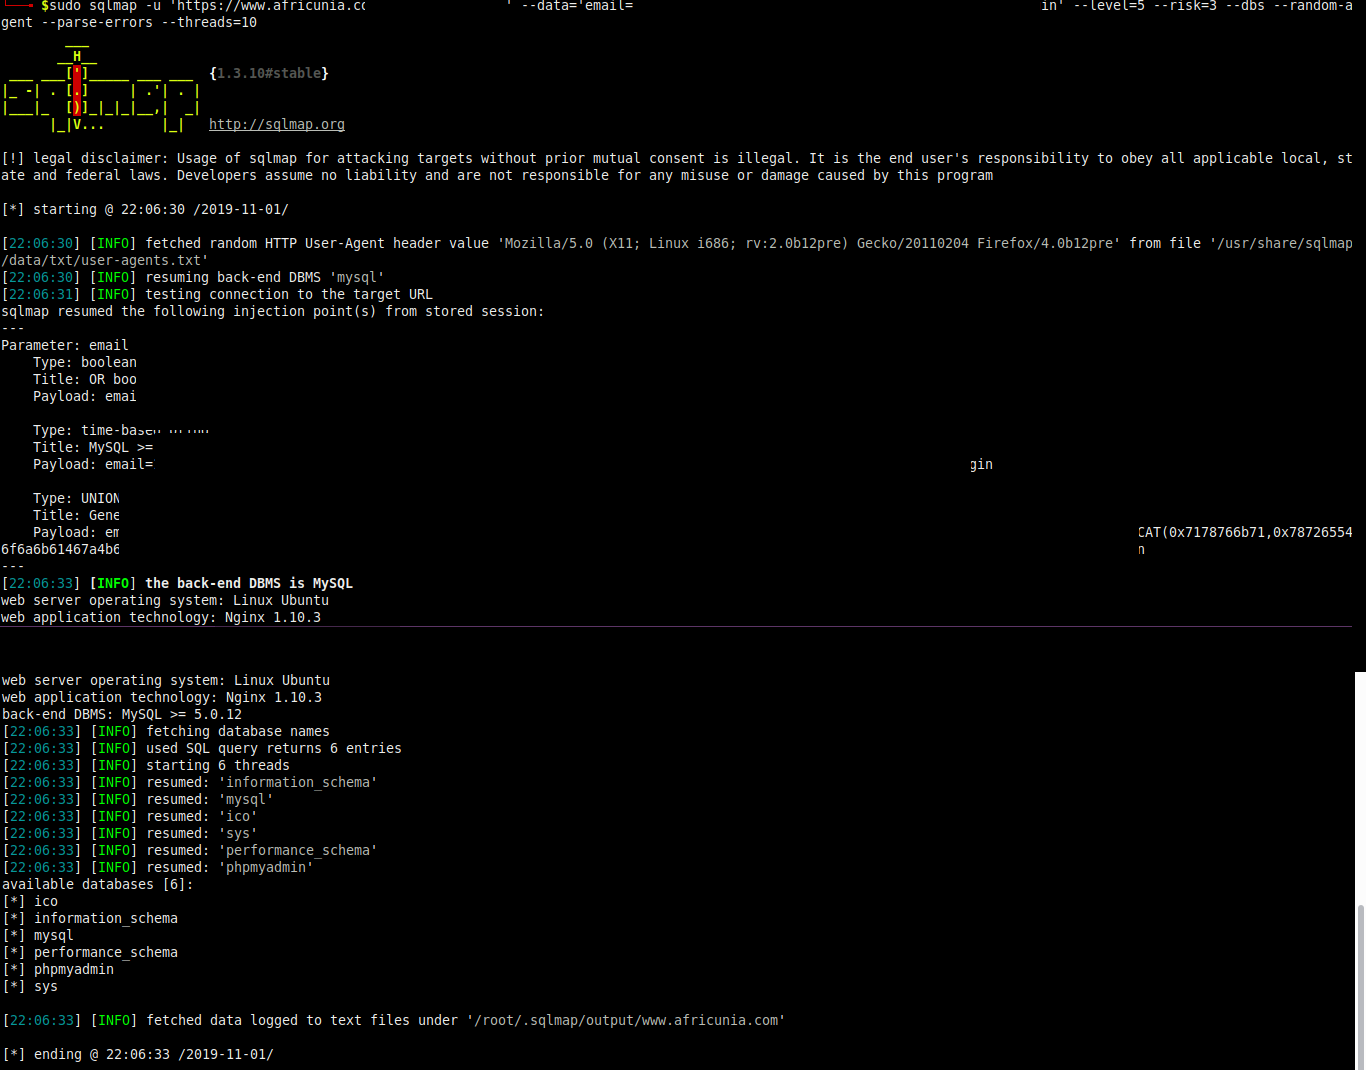The width and height of the screenshot is (1366, 1070).
Task: Click the 'Type: time-based' line
Action: 121,430
